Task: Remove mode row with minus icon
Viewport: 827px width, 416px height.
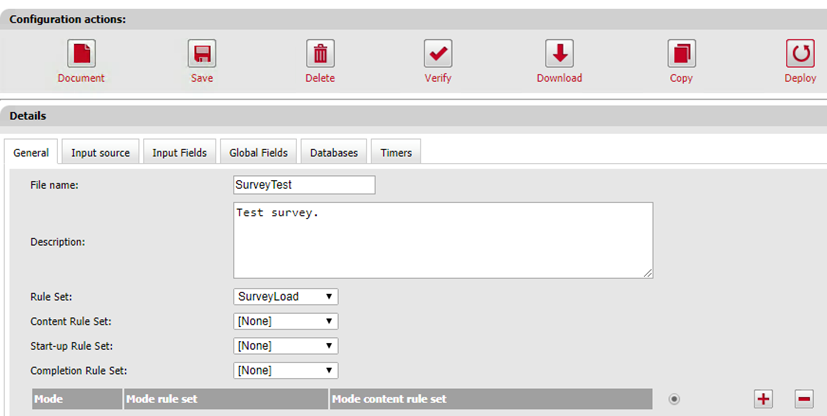Action: point(803,399)
